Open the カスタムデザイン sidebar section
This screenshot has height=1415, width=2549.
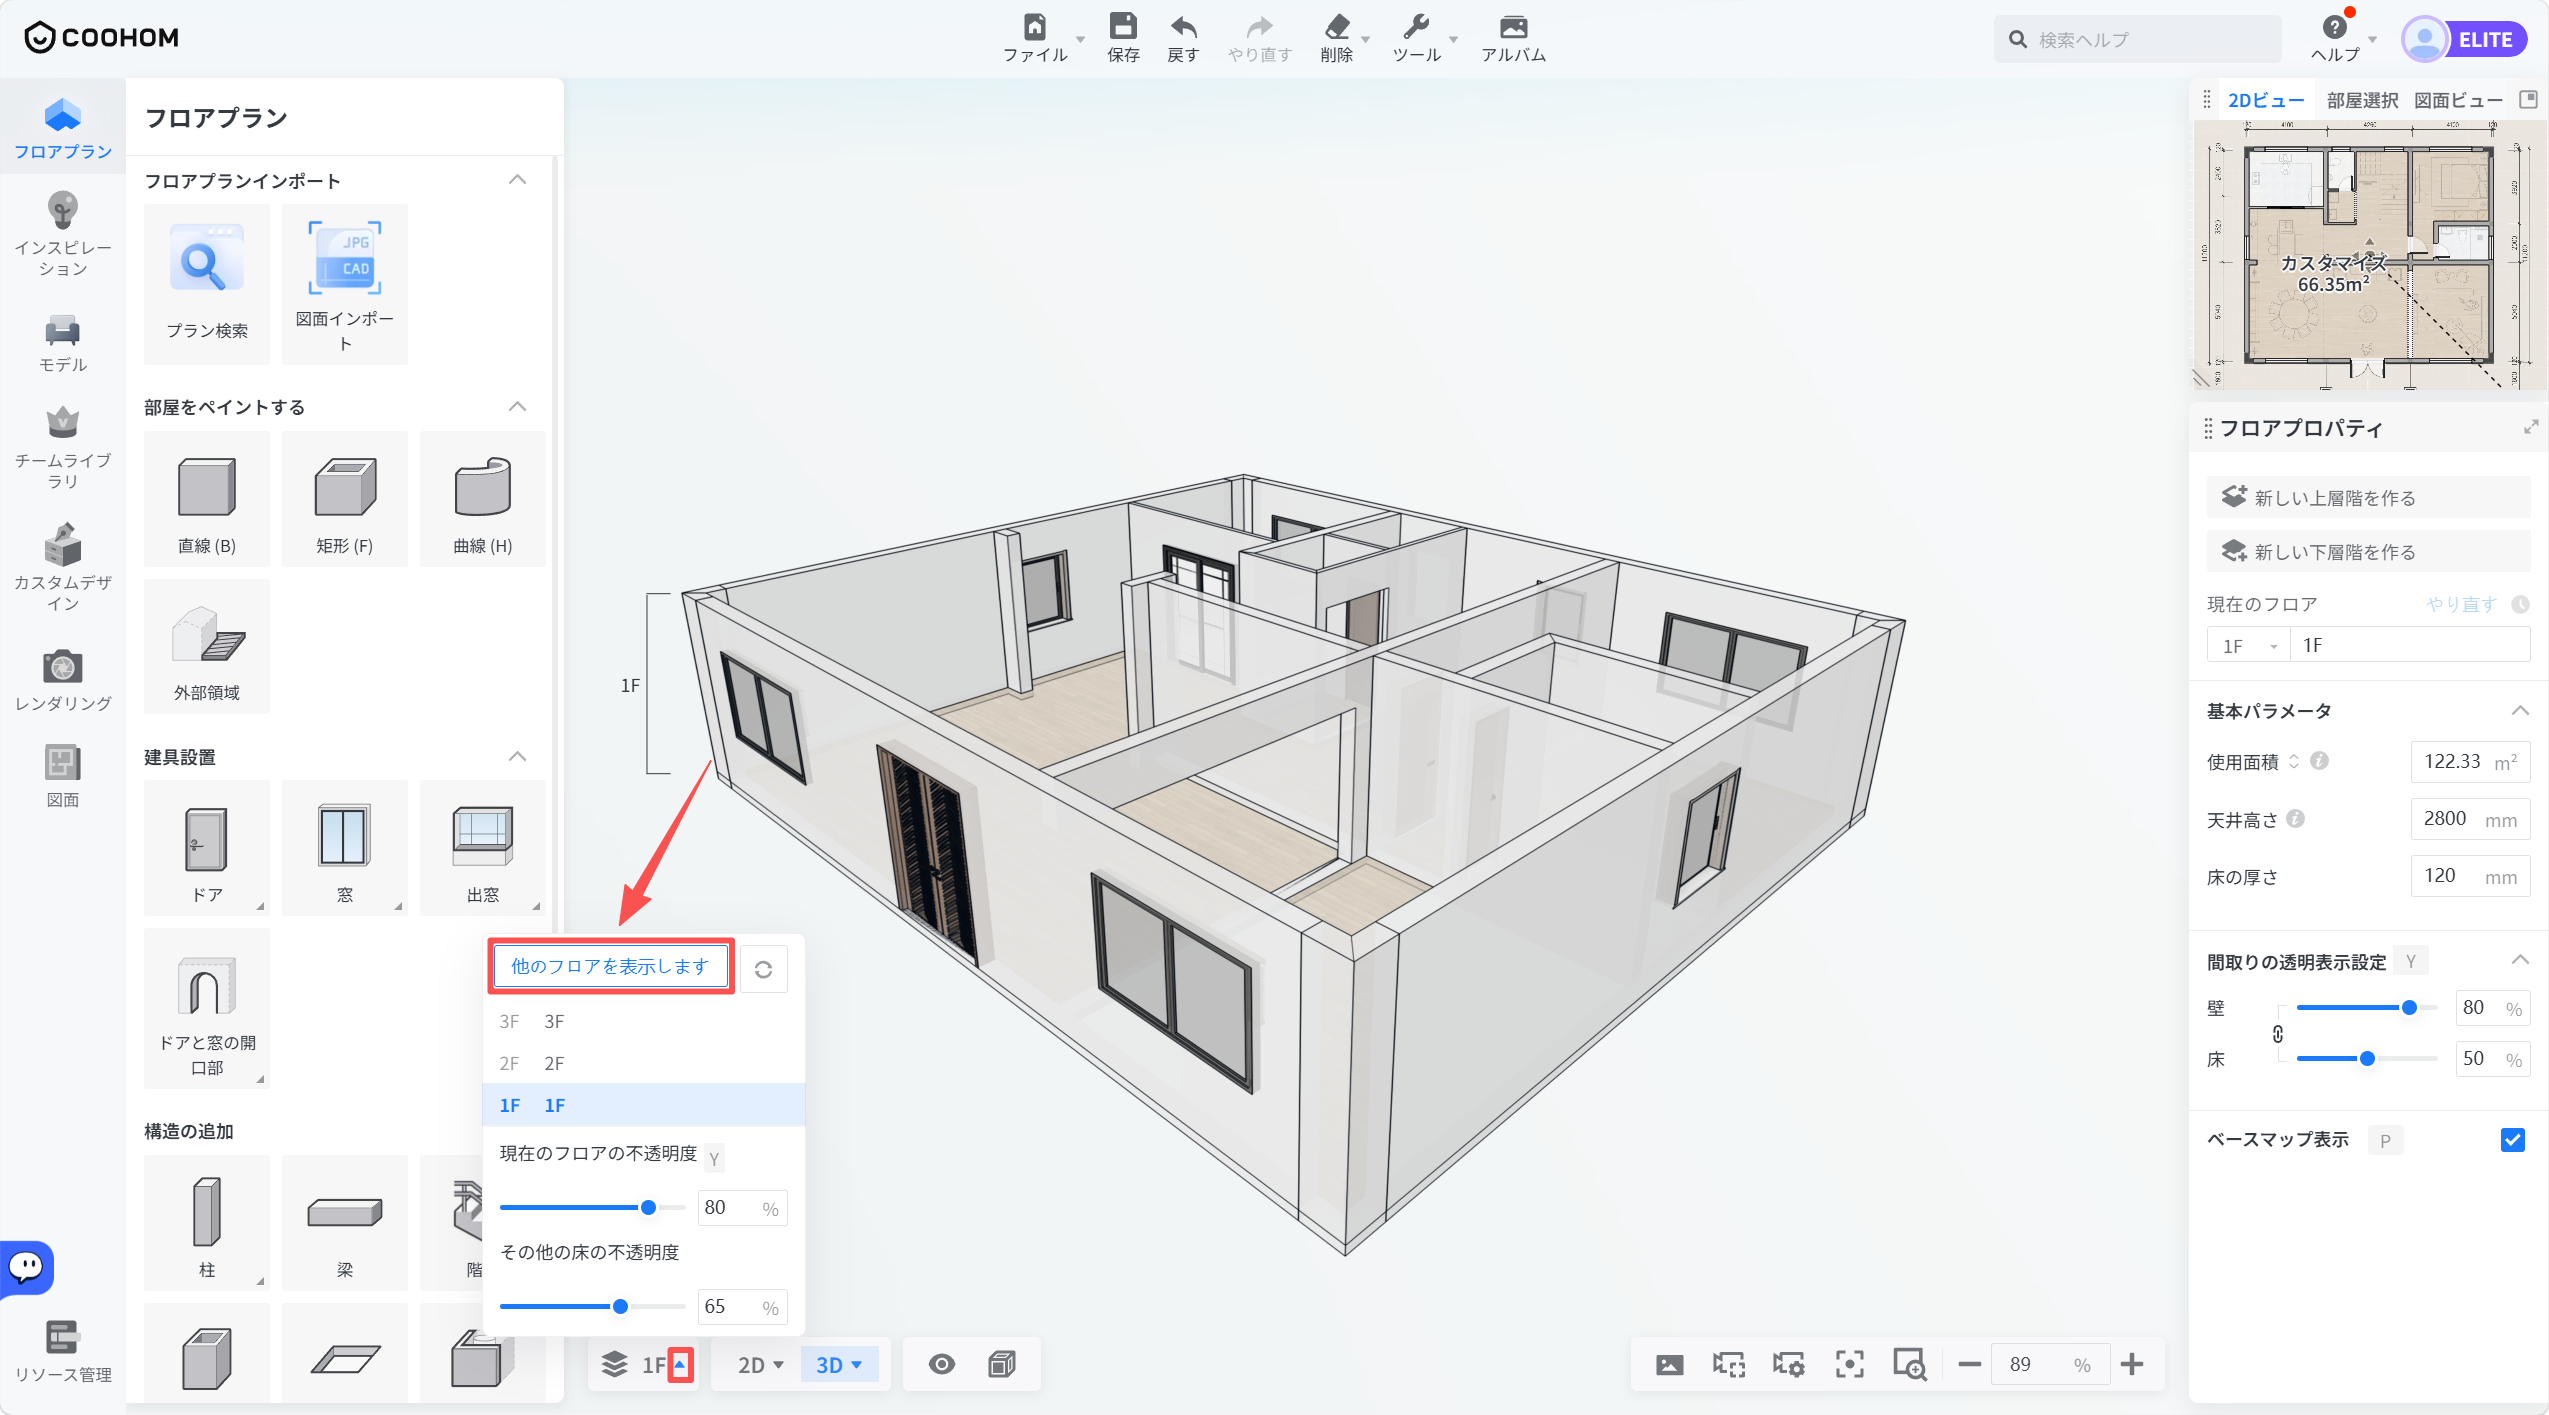(x=63, y=567)
